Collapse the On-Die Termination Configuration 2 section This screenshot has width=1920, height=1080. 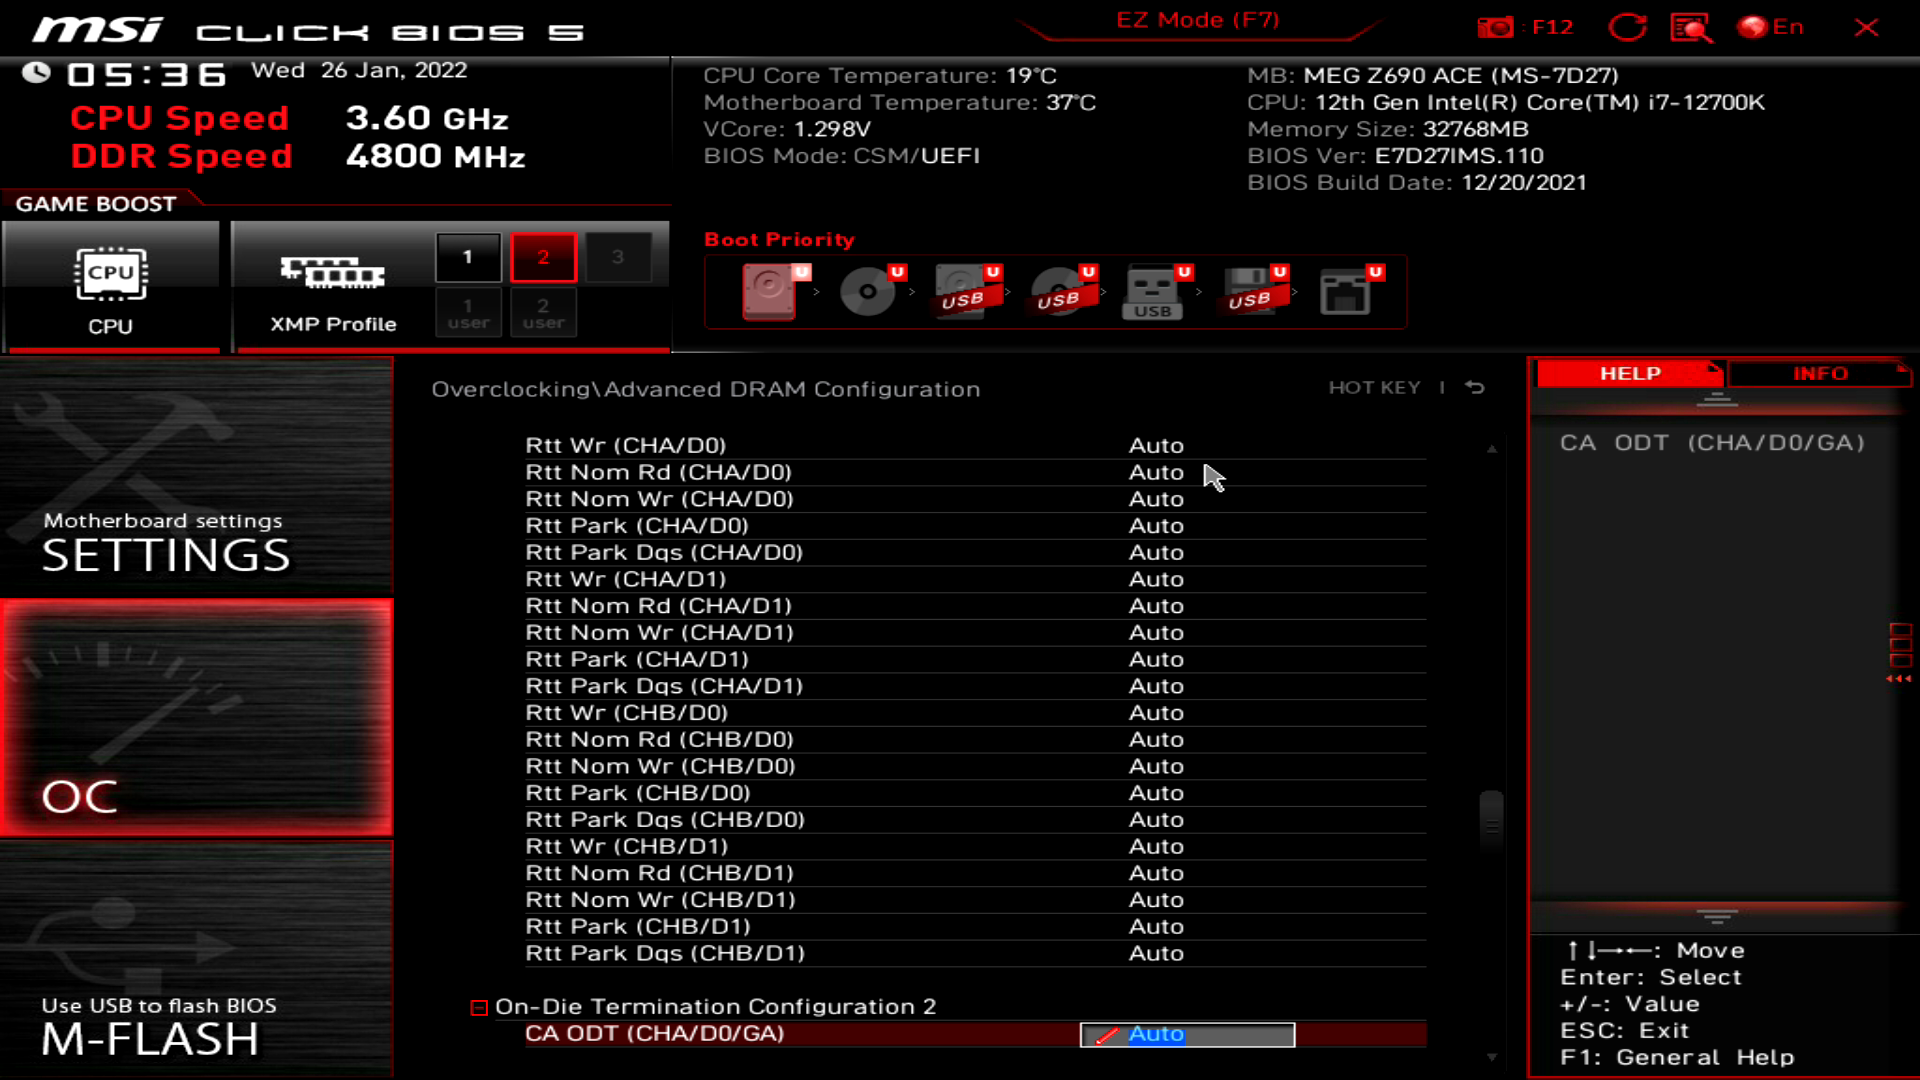[479, 1008]
